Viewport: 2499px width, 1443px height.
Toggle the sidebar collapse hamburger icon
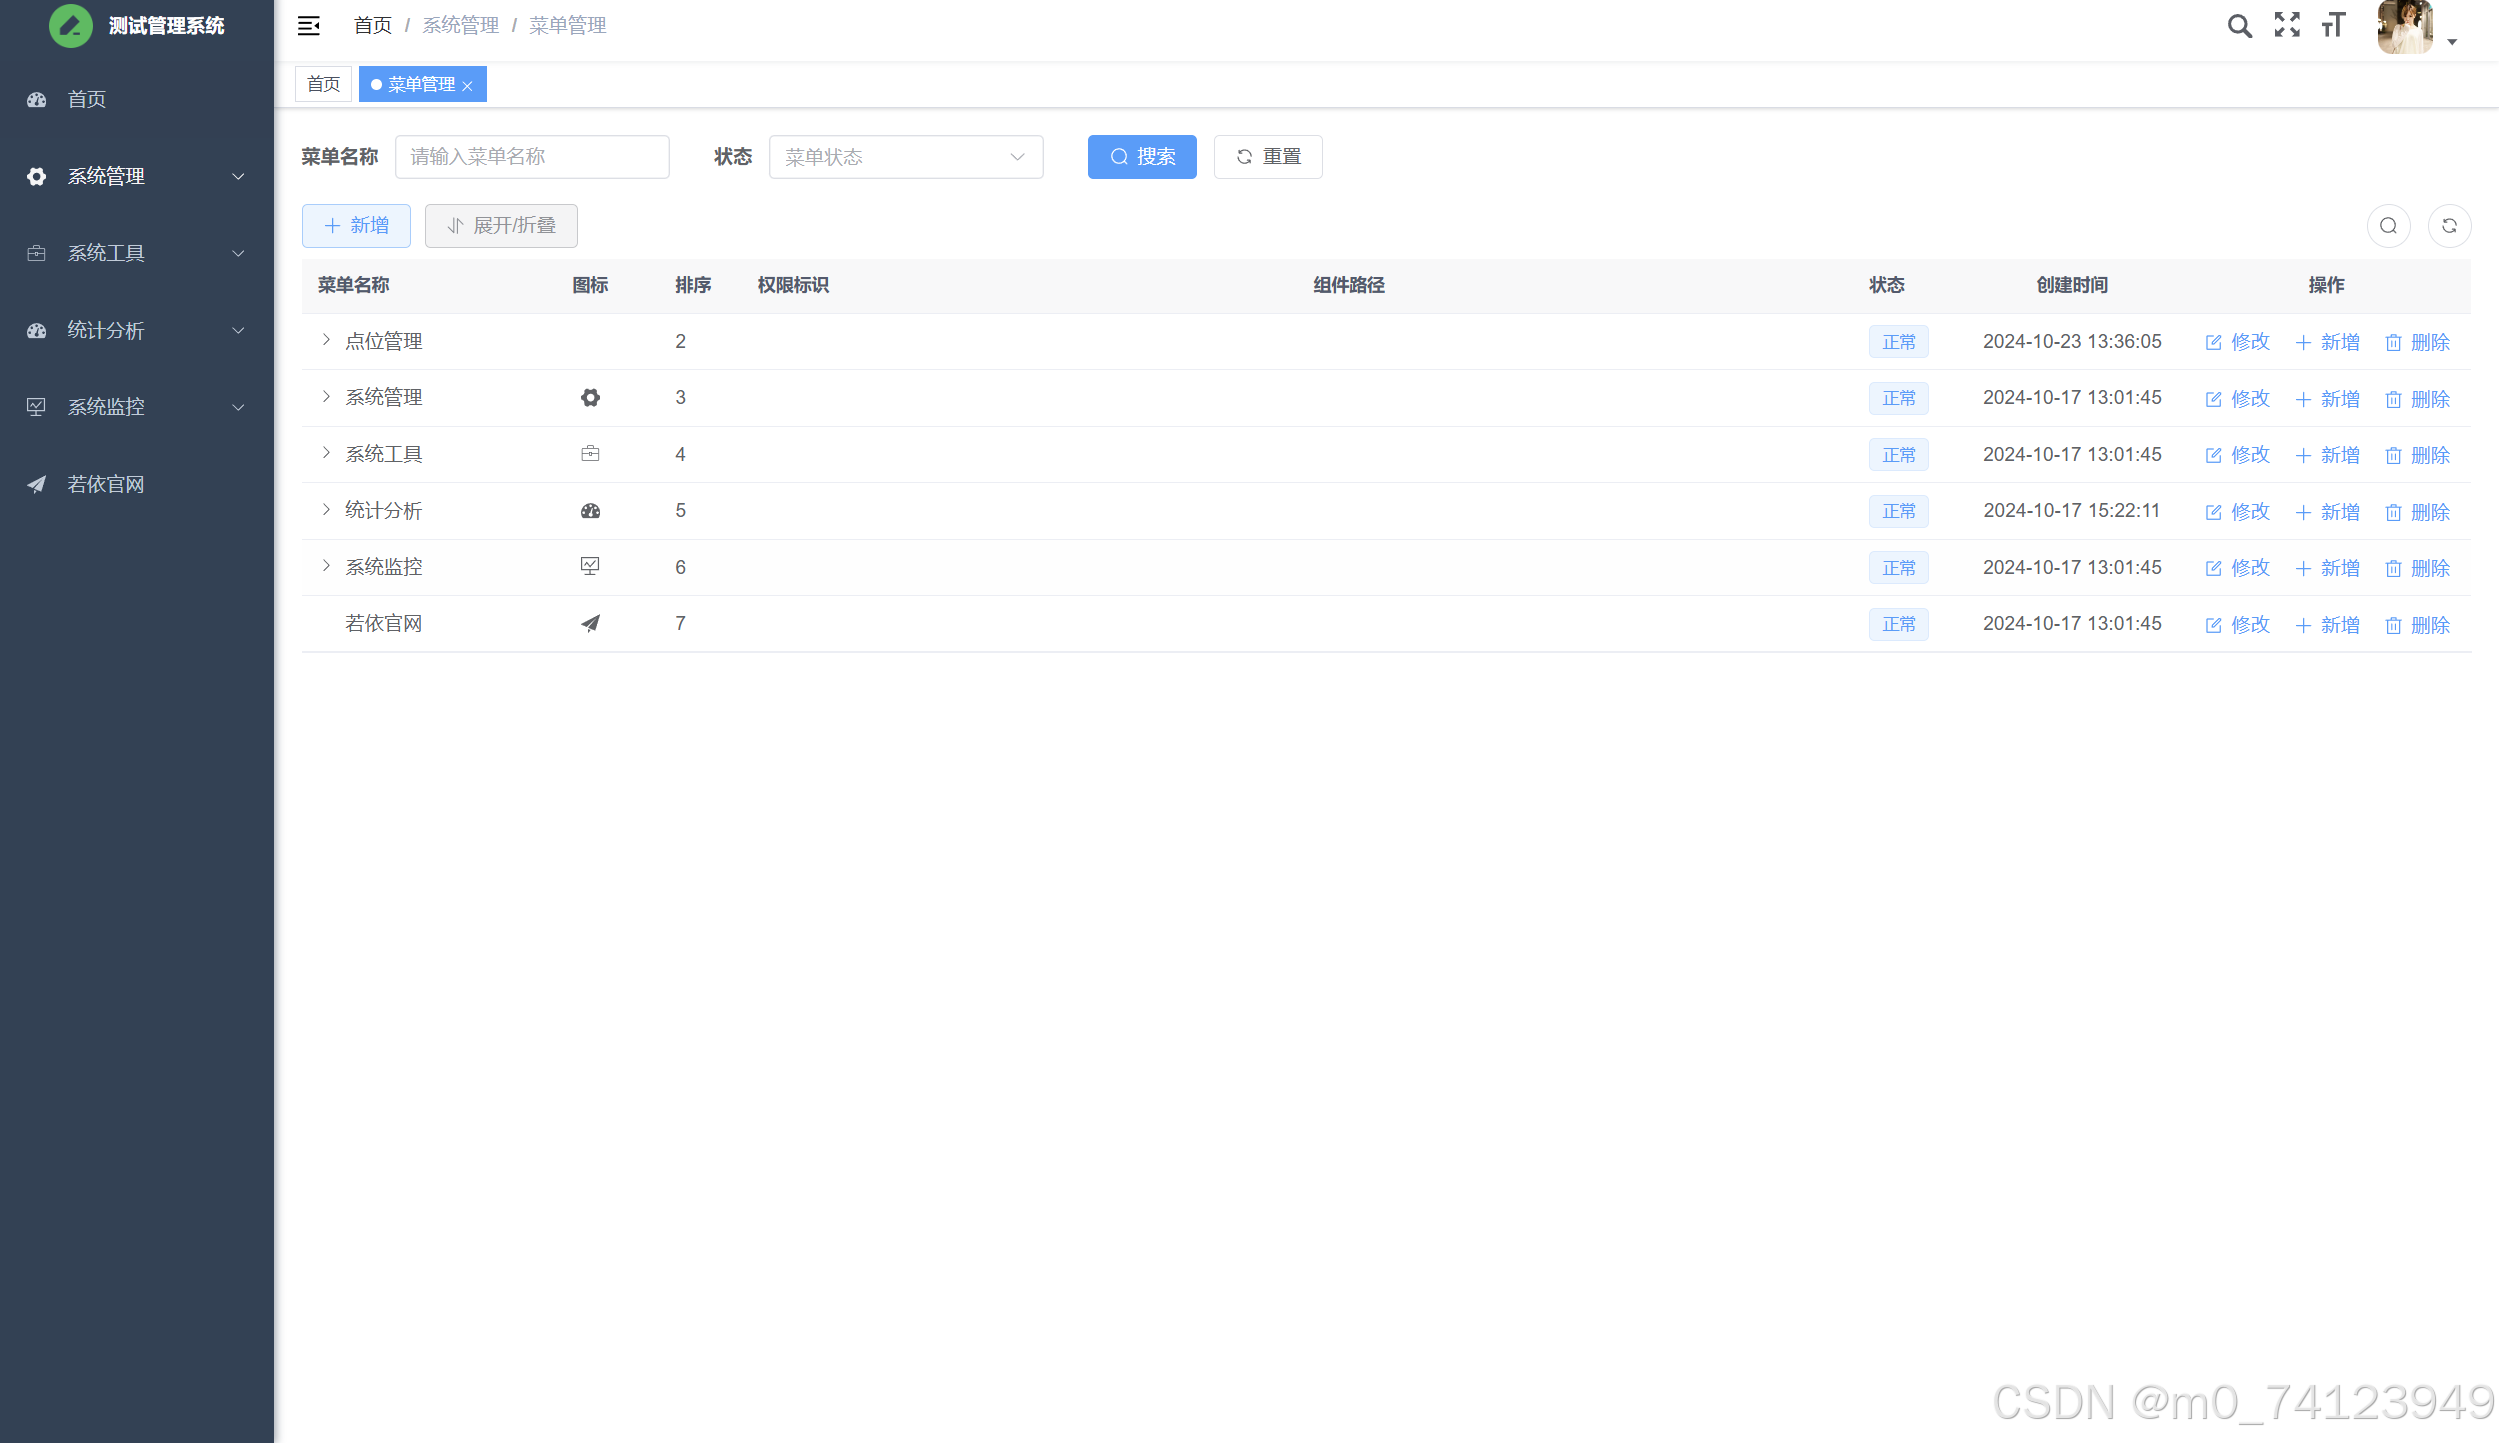point(308,26)
